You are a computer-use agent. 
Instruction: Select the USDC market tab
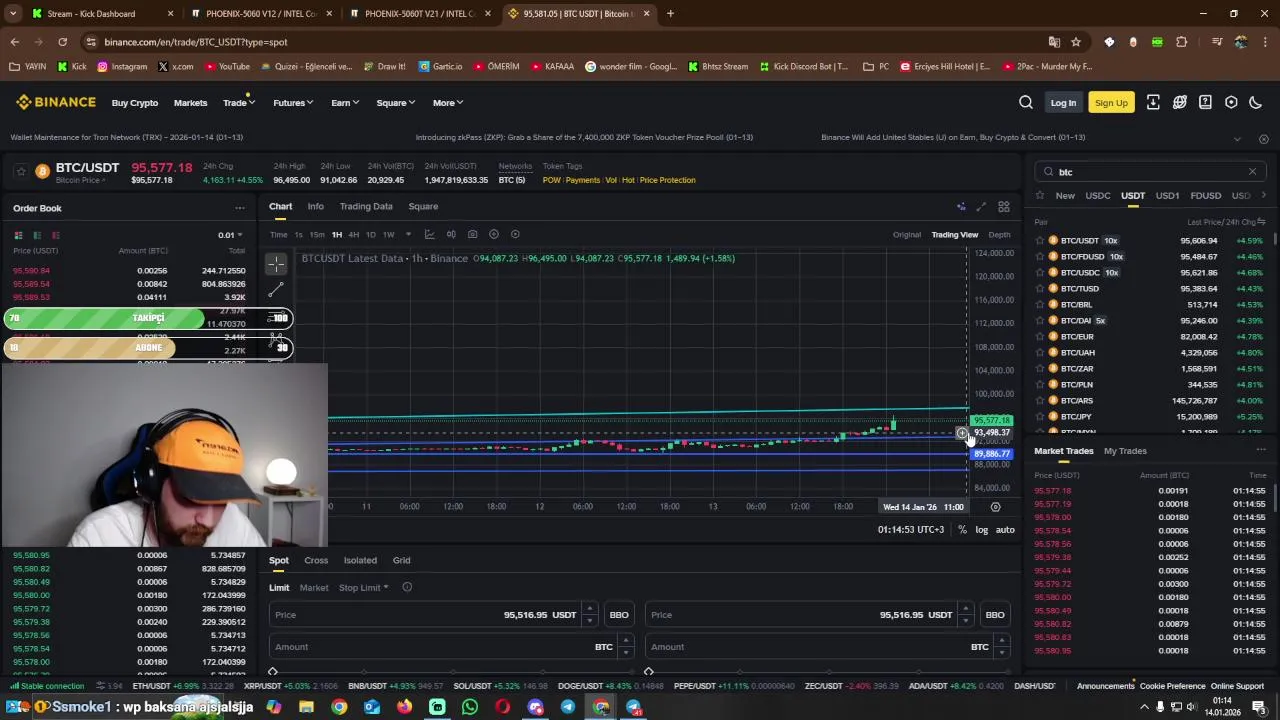(1098, 196)
